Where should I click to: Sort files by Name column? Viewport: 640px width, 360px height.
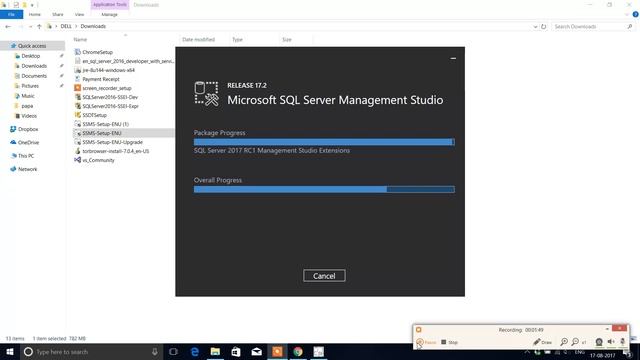click(80, 40)
